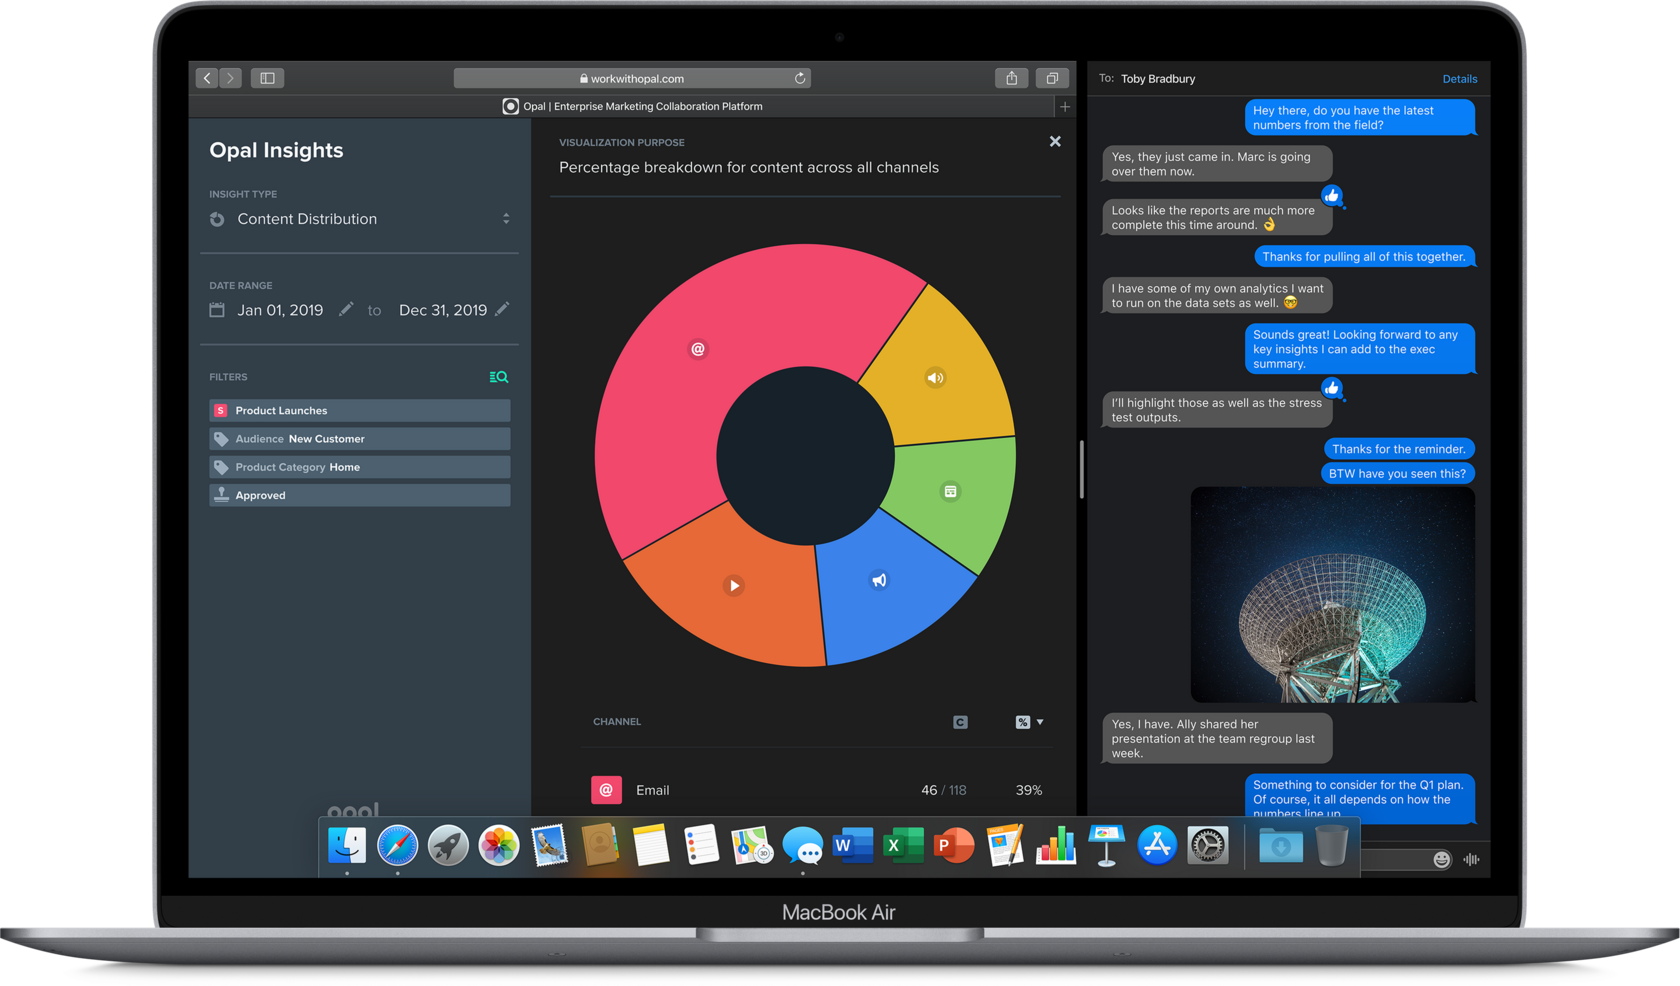
Task: Show all Safari tabs overview
Action: tap(1052, 78)
